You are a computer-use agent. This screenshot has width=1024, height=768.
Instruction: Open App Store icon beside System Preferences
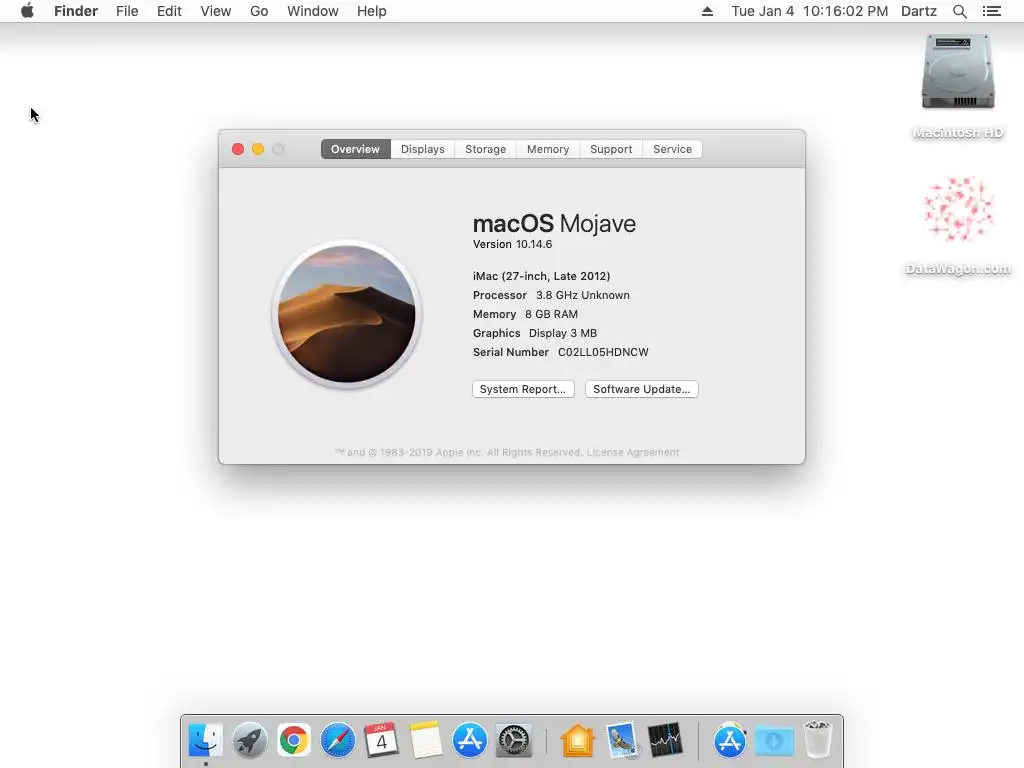coord(470,741)
